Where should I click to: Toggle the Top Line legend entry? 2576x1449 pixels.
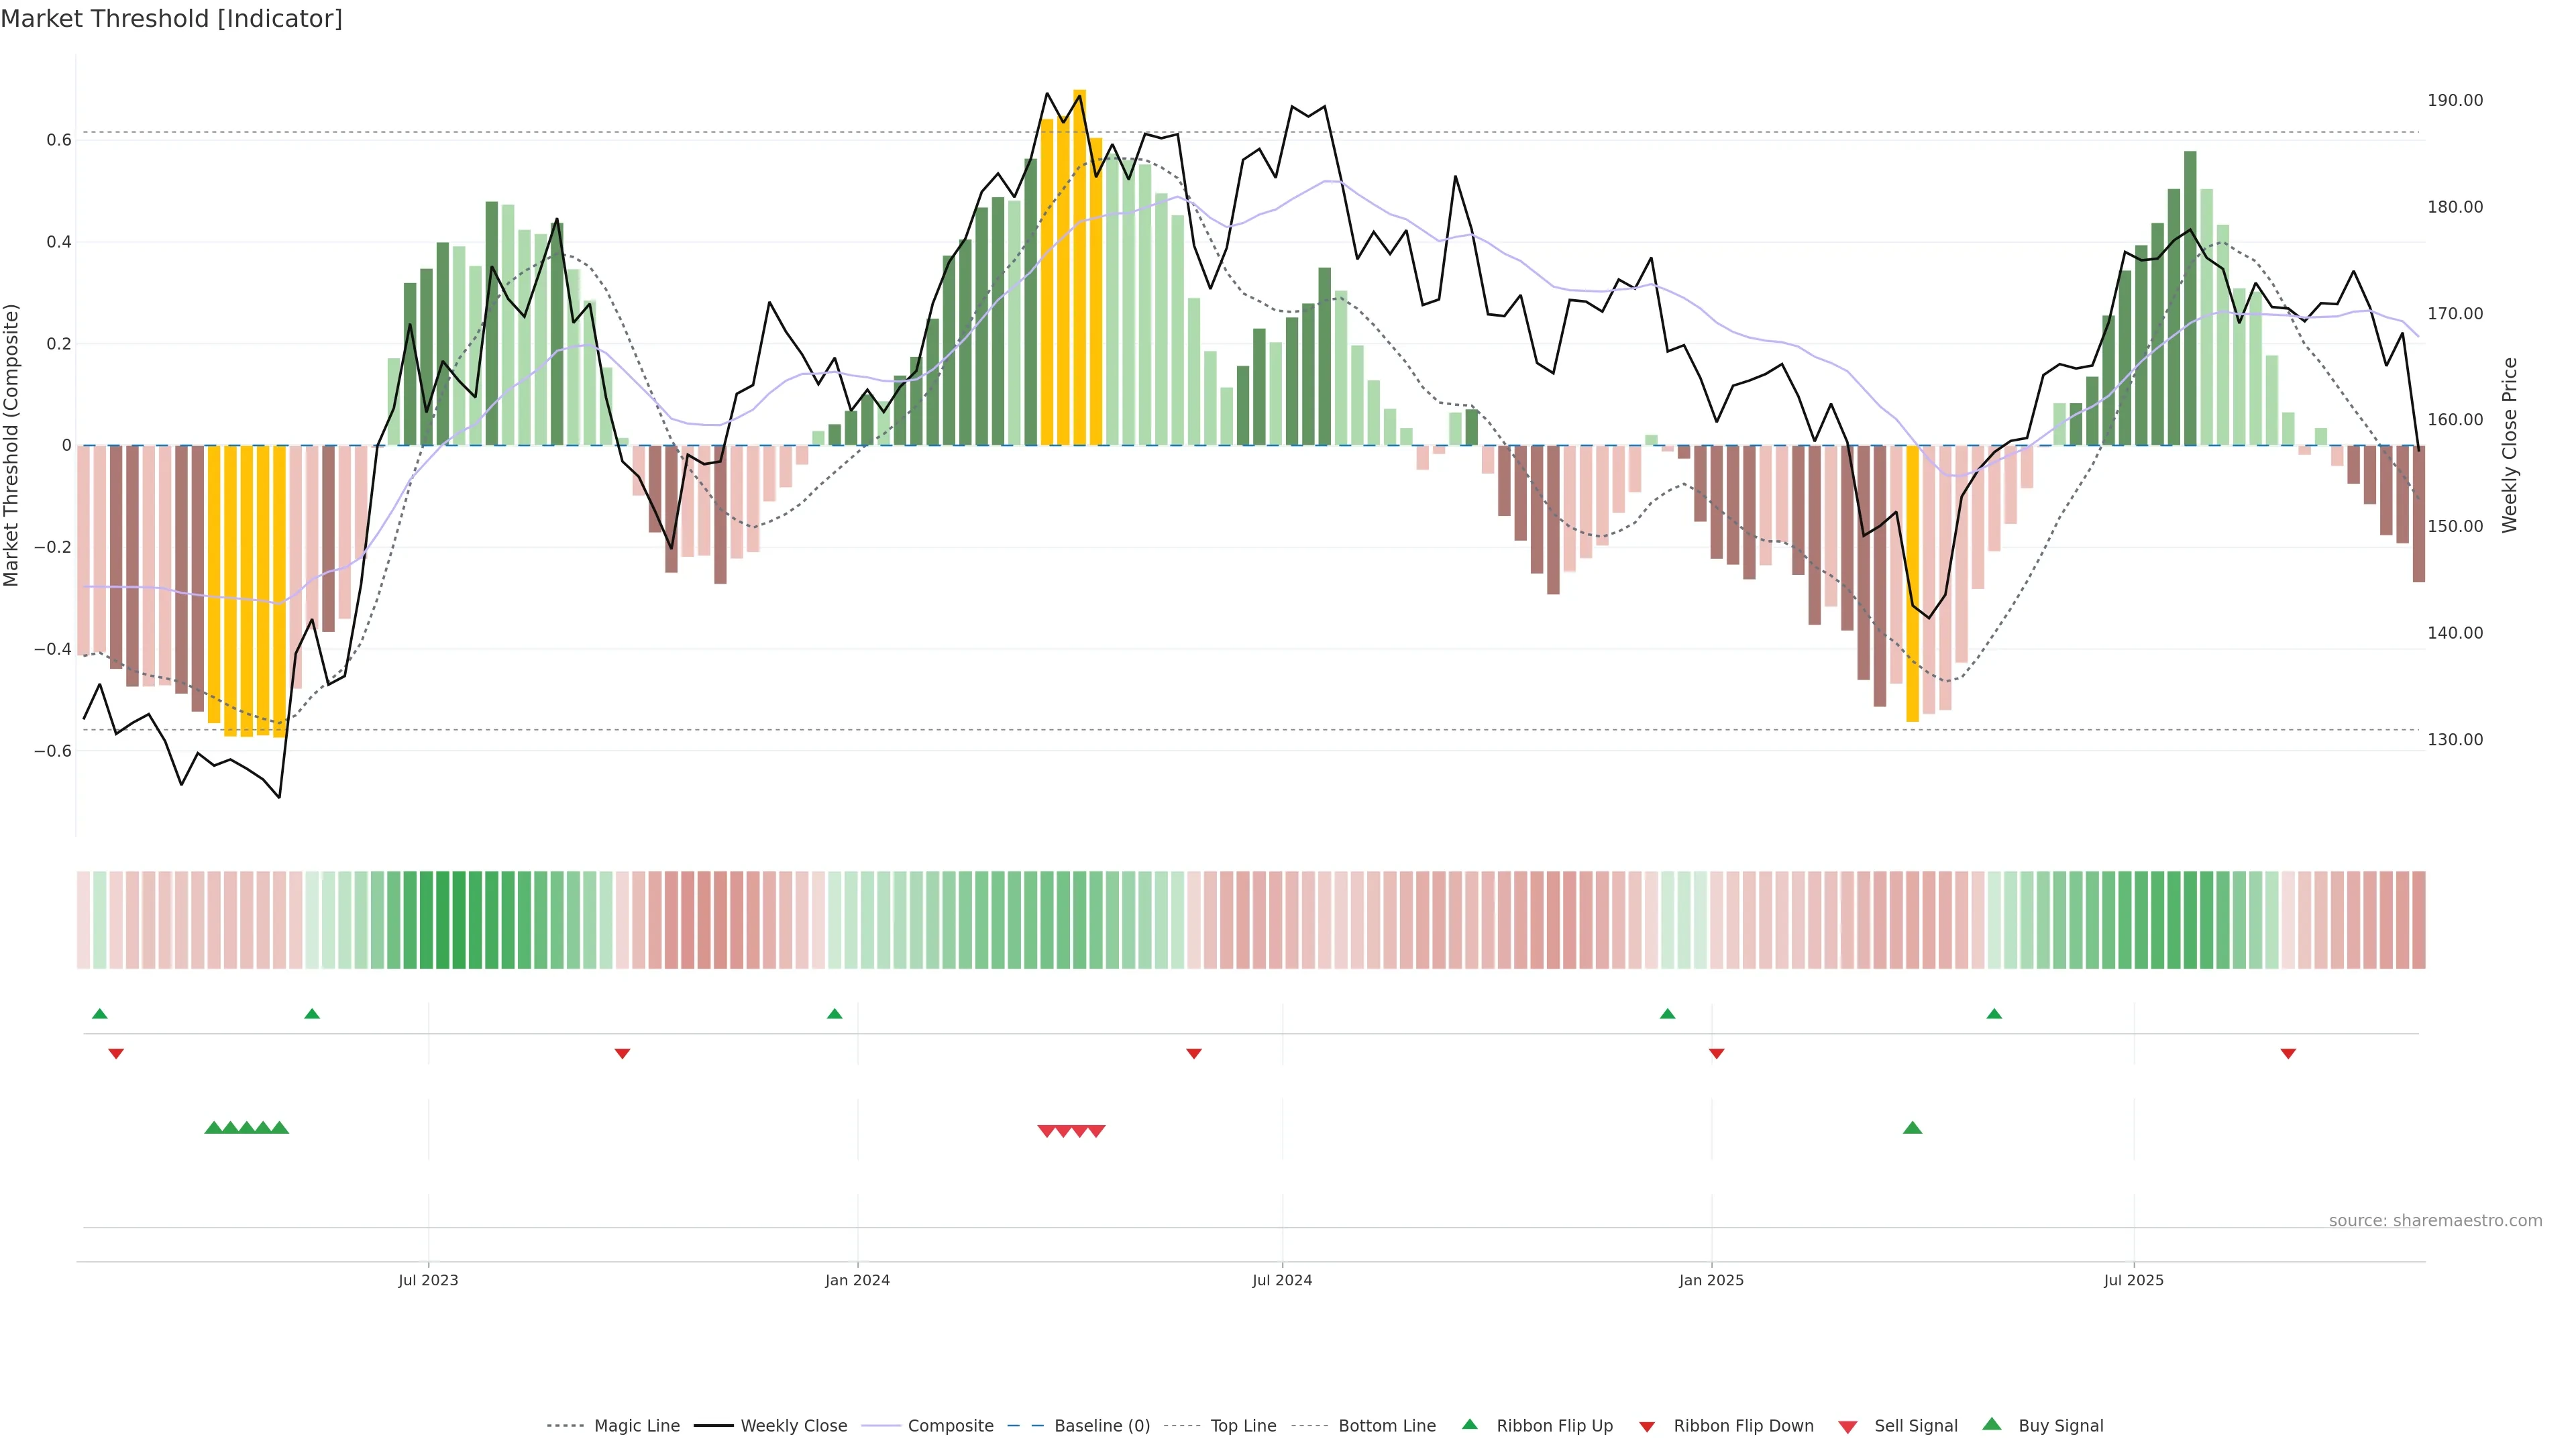tap(1243, 1426)
